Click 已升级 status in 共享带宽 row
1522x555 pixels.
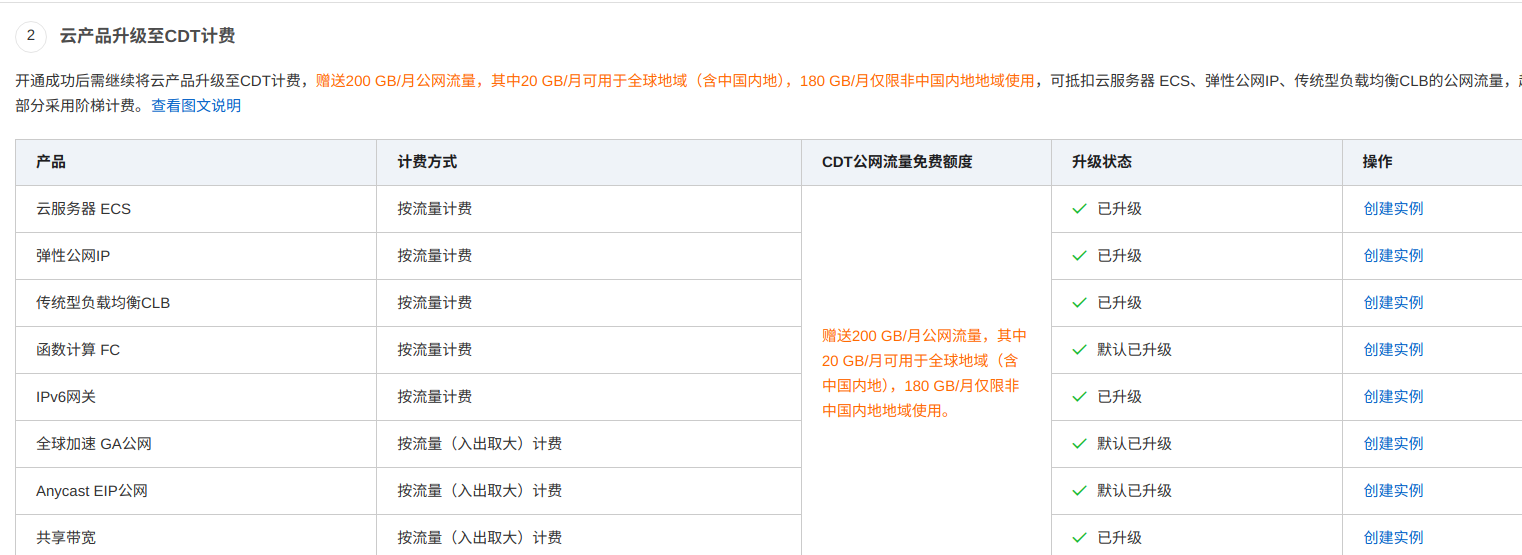coord(1119,538)
